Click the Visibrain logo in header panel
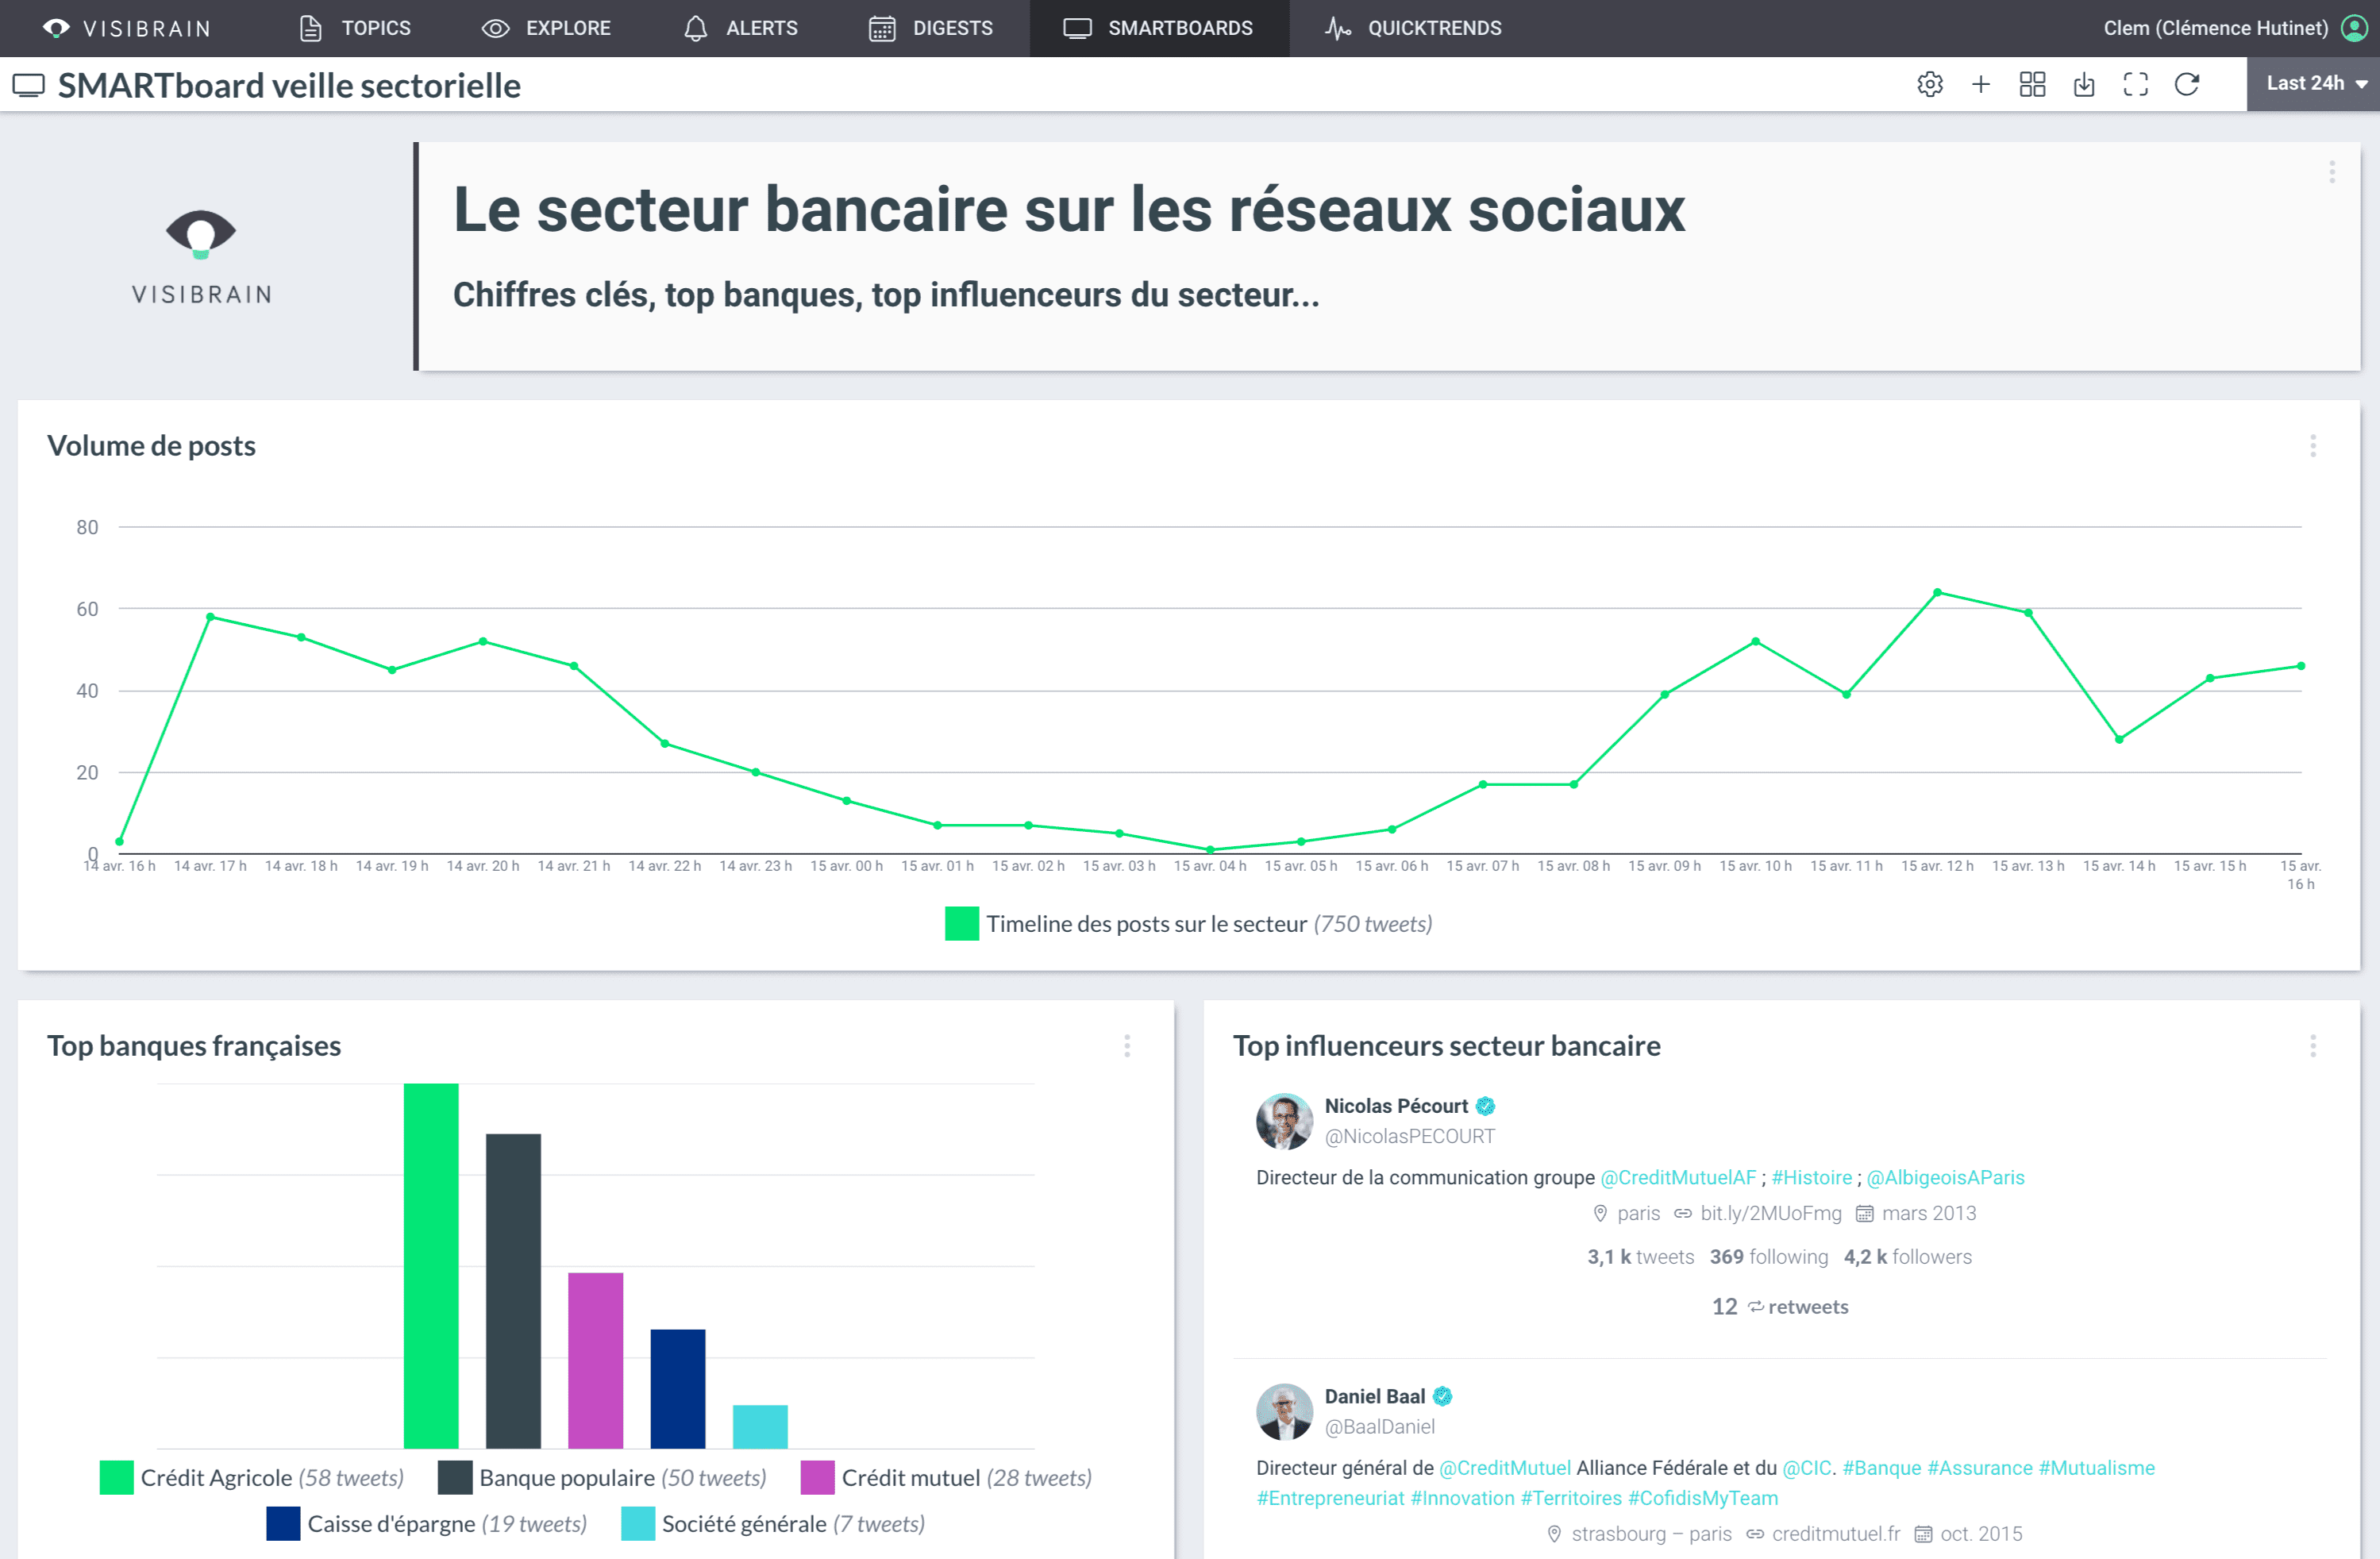 tap(201, 256)
